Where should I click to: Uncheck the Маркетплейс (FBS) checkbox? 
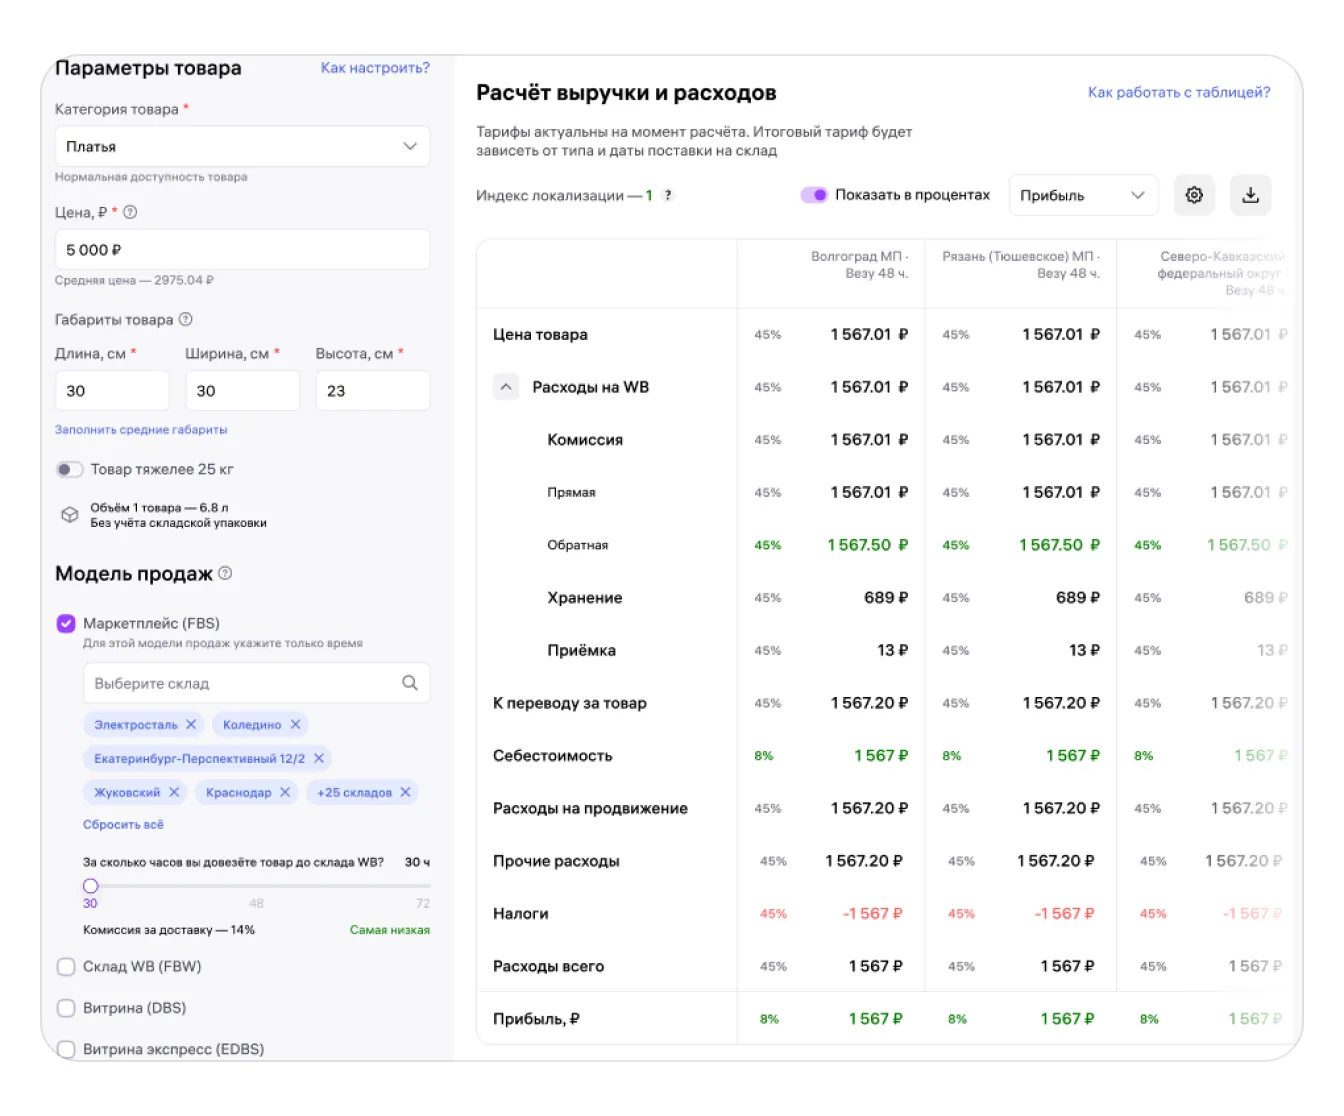(x=66, y=624)
